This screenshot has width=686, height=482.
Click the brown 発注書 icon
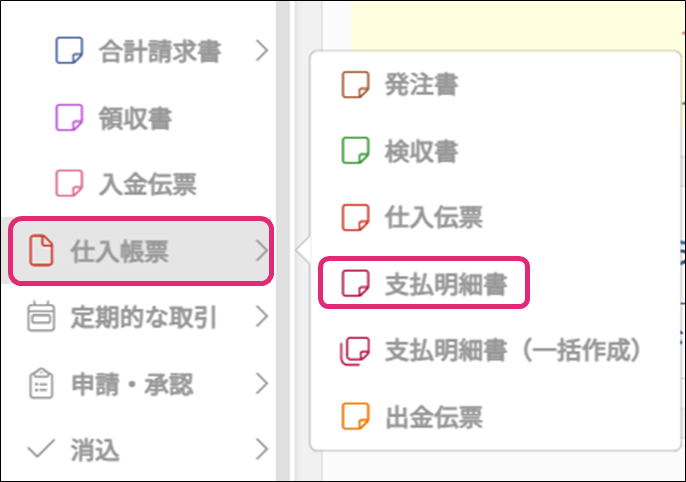(x=355, y=85)
